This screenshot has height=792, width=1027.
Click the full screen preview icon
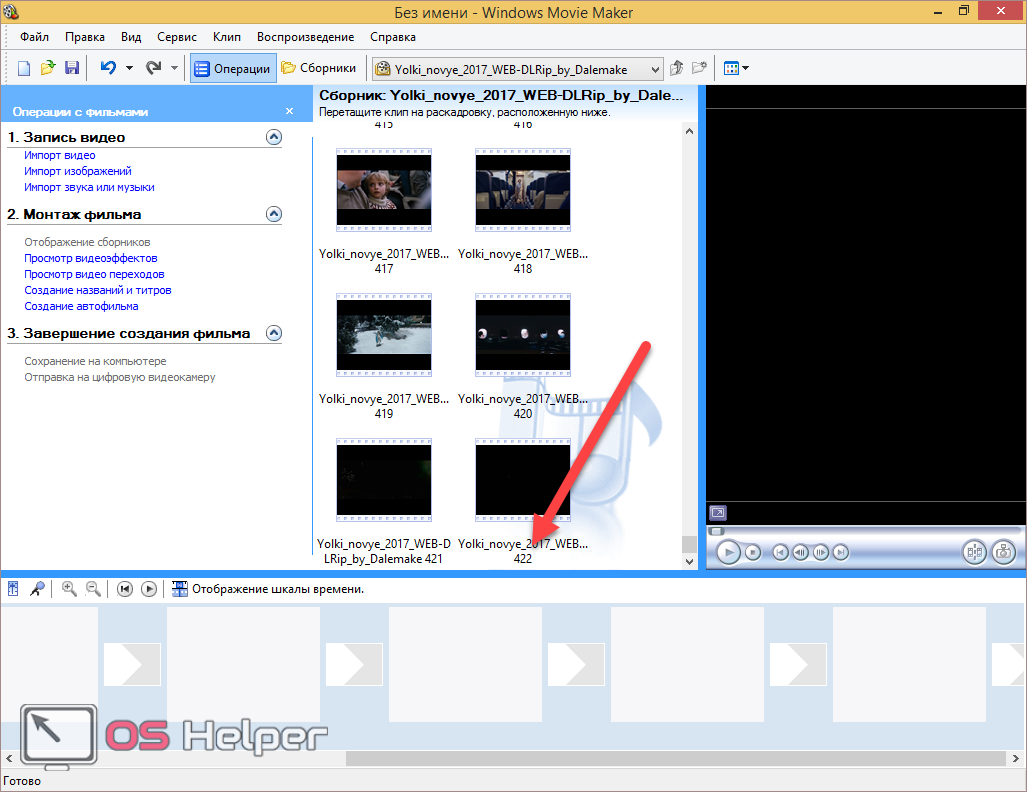pos(717,513)
